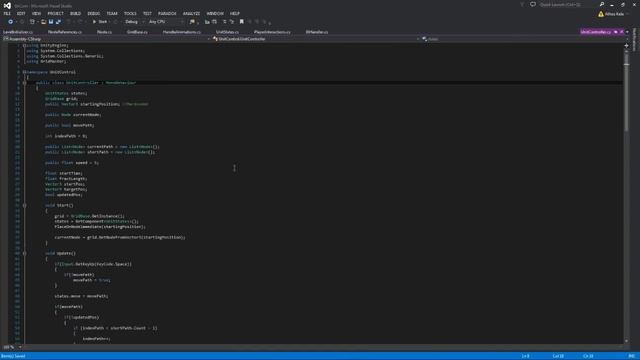Close the UnitController.cs tab

point(622,32)
